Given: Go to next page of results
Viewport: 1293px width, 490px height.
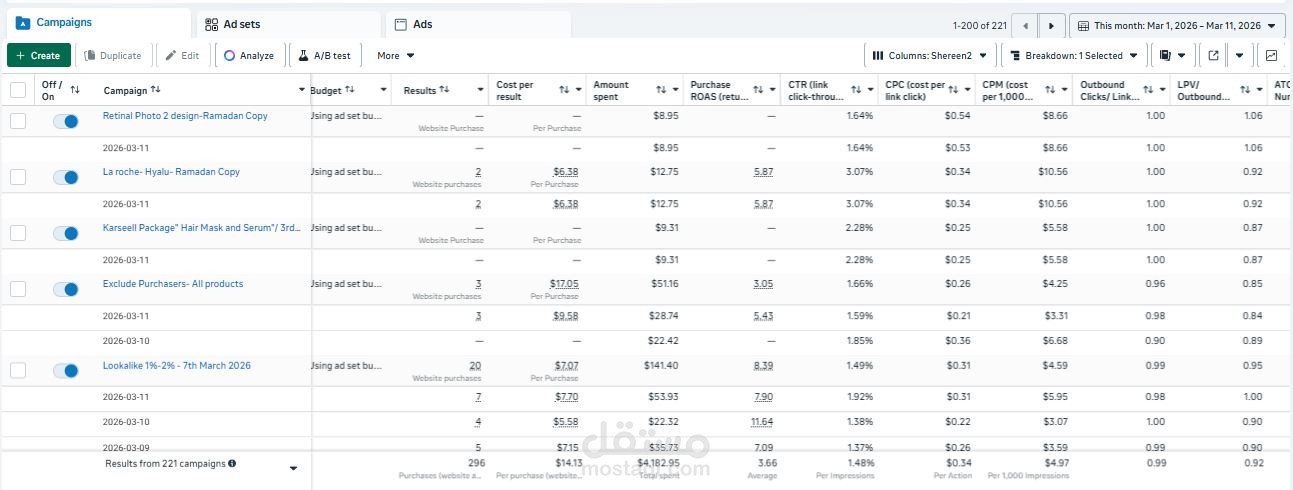Looking at the screenshot, I should point(1050,25).
